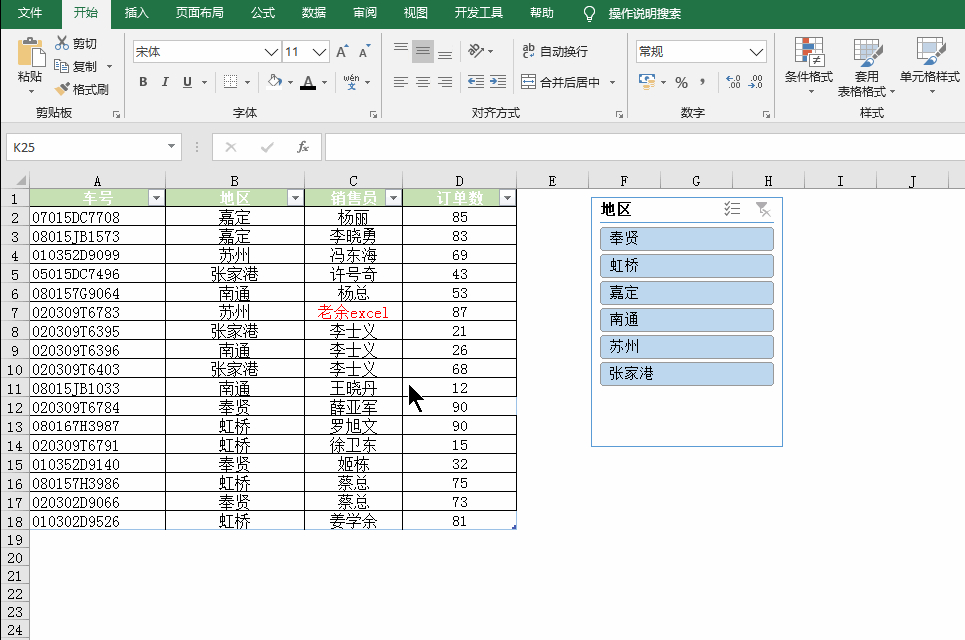Viewport: 965px width, 640px height.
Task: Decrease indent
Action: [x=476, y=82]
